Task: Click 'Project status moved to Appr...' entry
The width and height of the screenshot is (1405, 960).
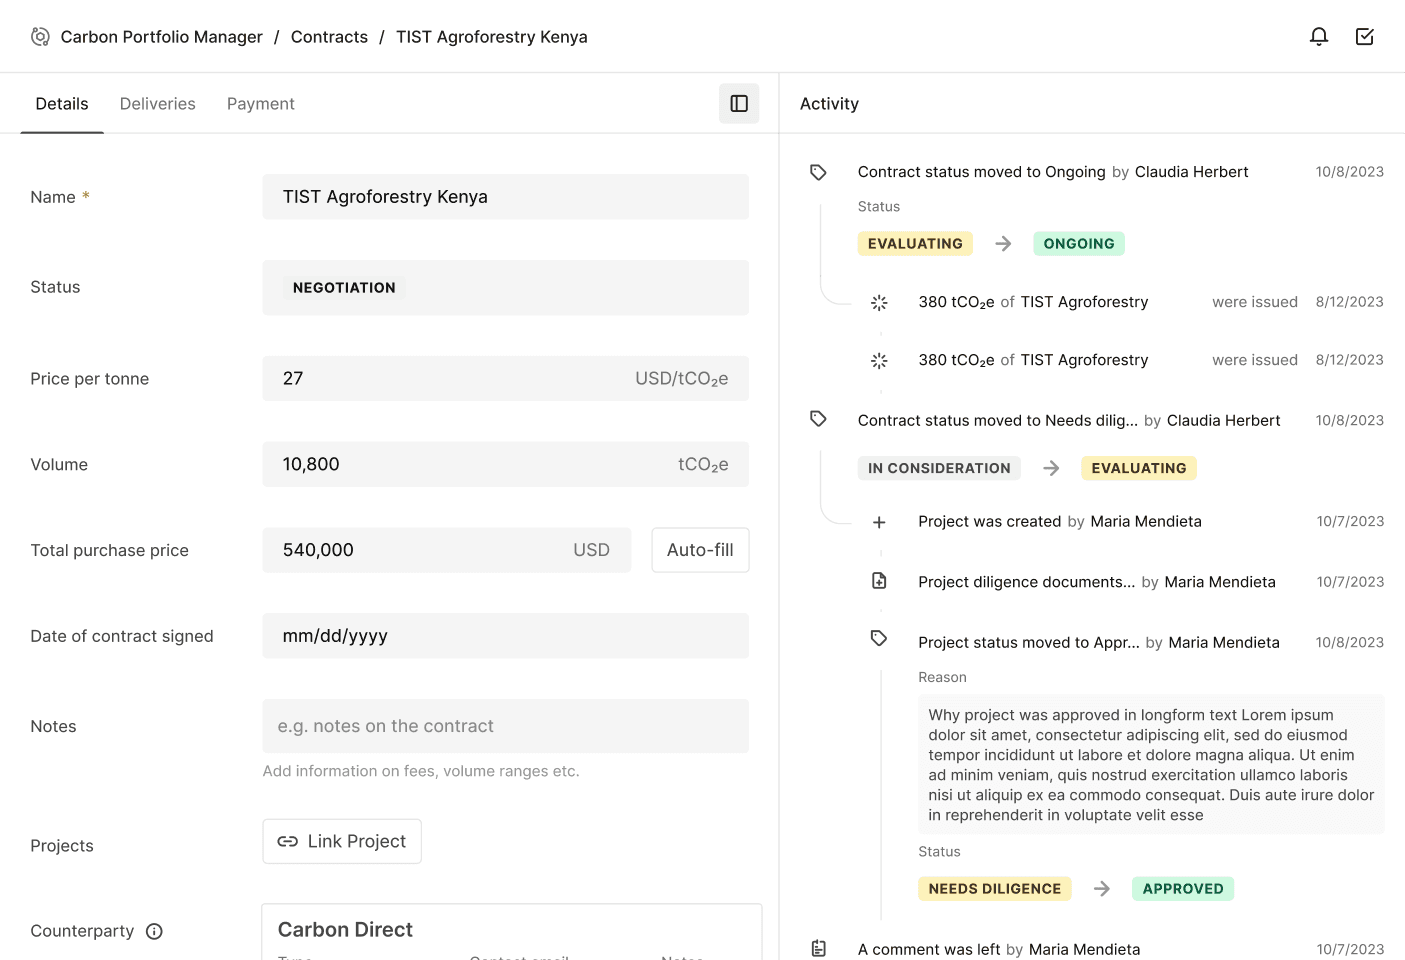Action: pyautogui.click(x=1028, y=642)
